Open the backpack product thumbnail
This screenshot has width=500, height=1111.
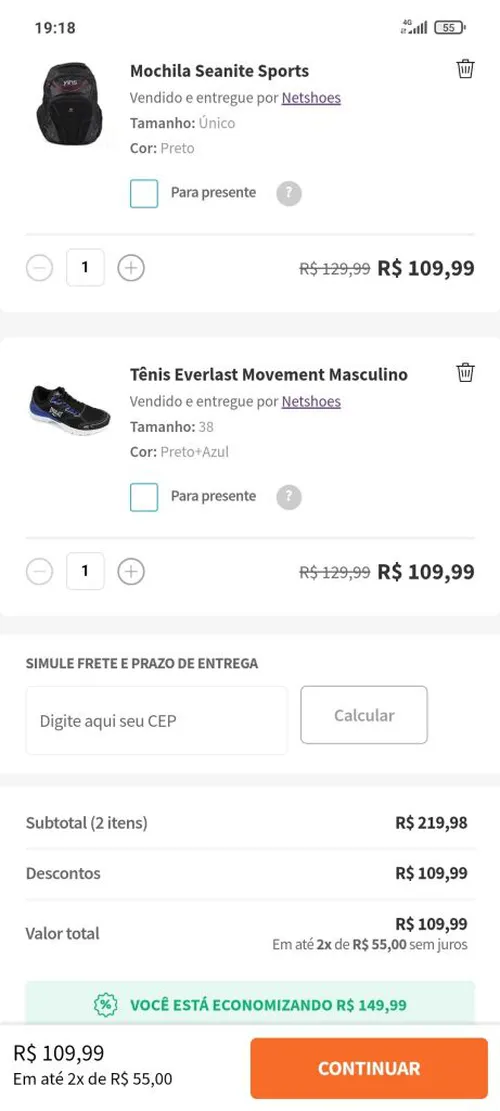(70, 103)
